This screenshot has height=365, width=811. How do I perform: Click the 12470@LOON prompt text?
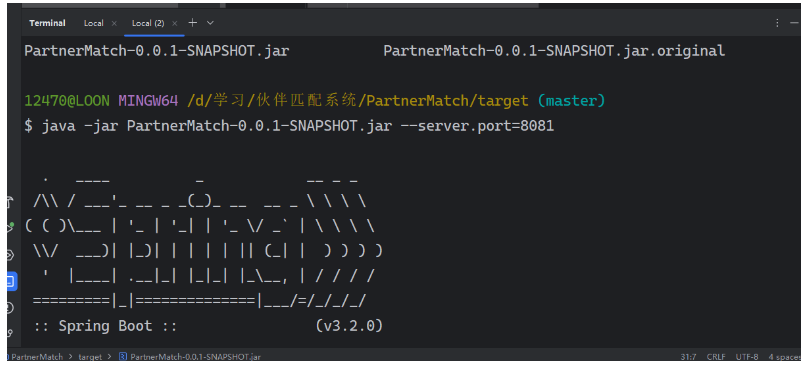67,100
